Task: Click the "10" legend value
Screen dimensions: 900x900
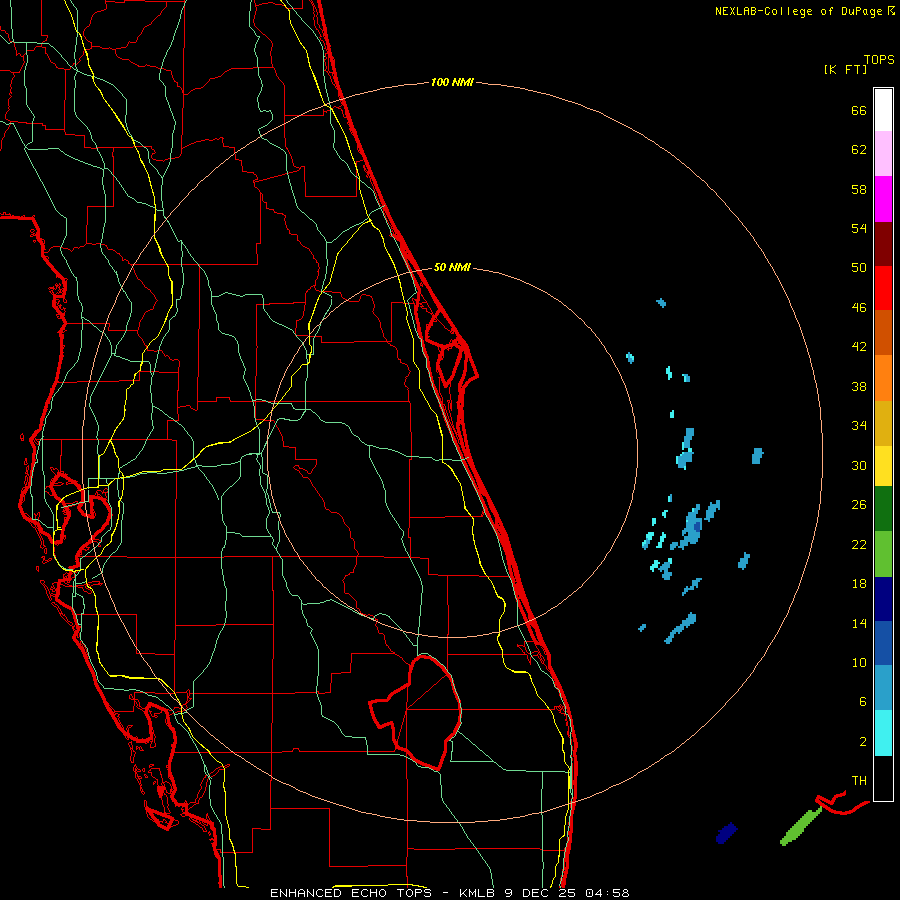Action: tap(859, 662)
